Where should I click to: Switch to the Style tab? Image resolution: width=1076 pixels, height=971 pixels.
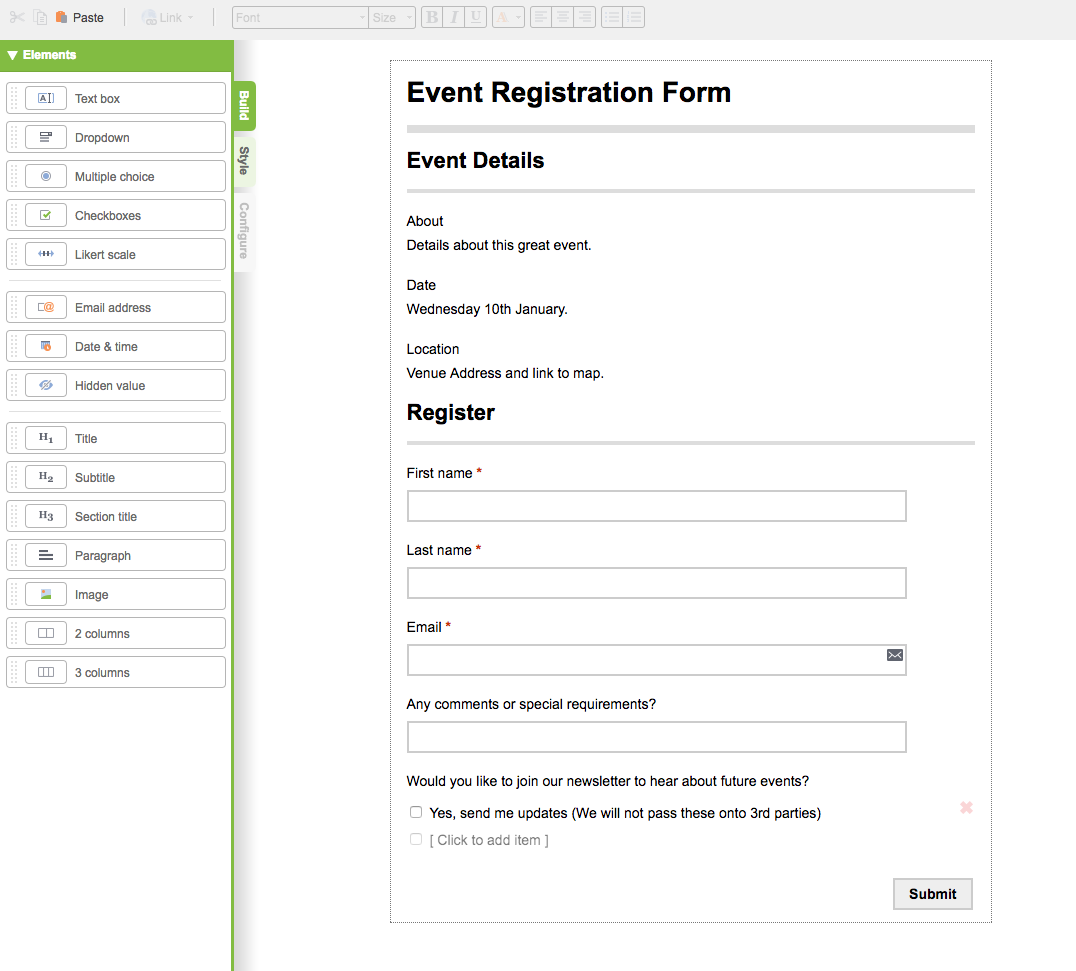[244, 160]
